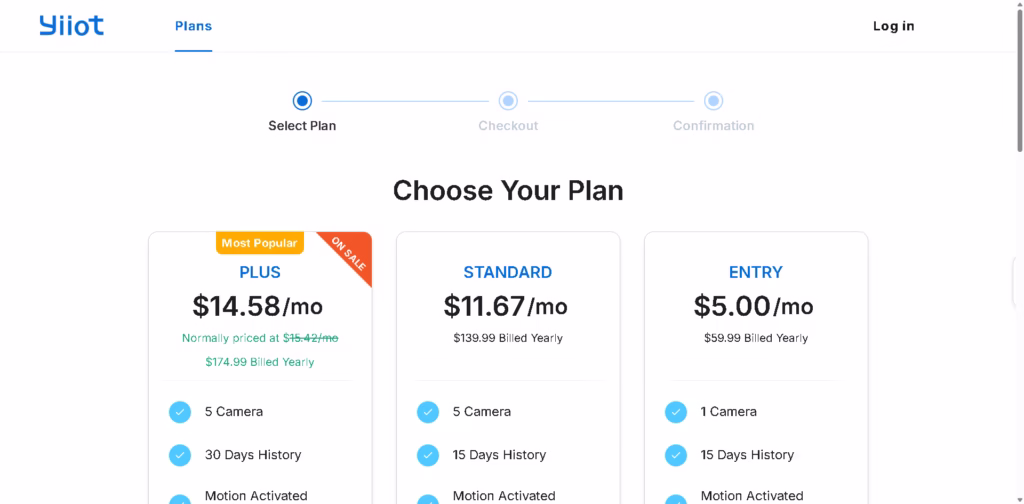Click the Log in link
This screenshot has height=504, width=1024.
(893, 26)
